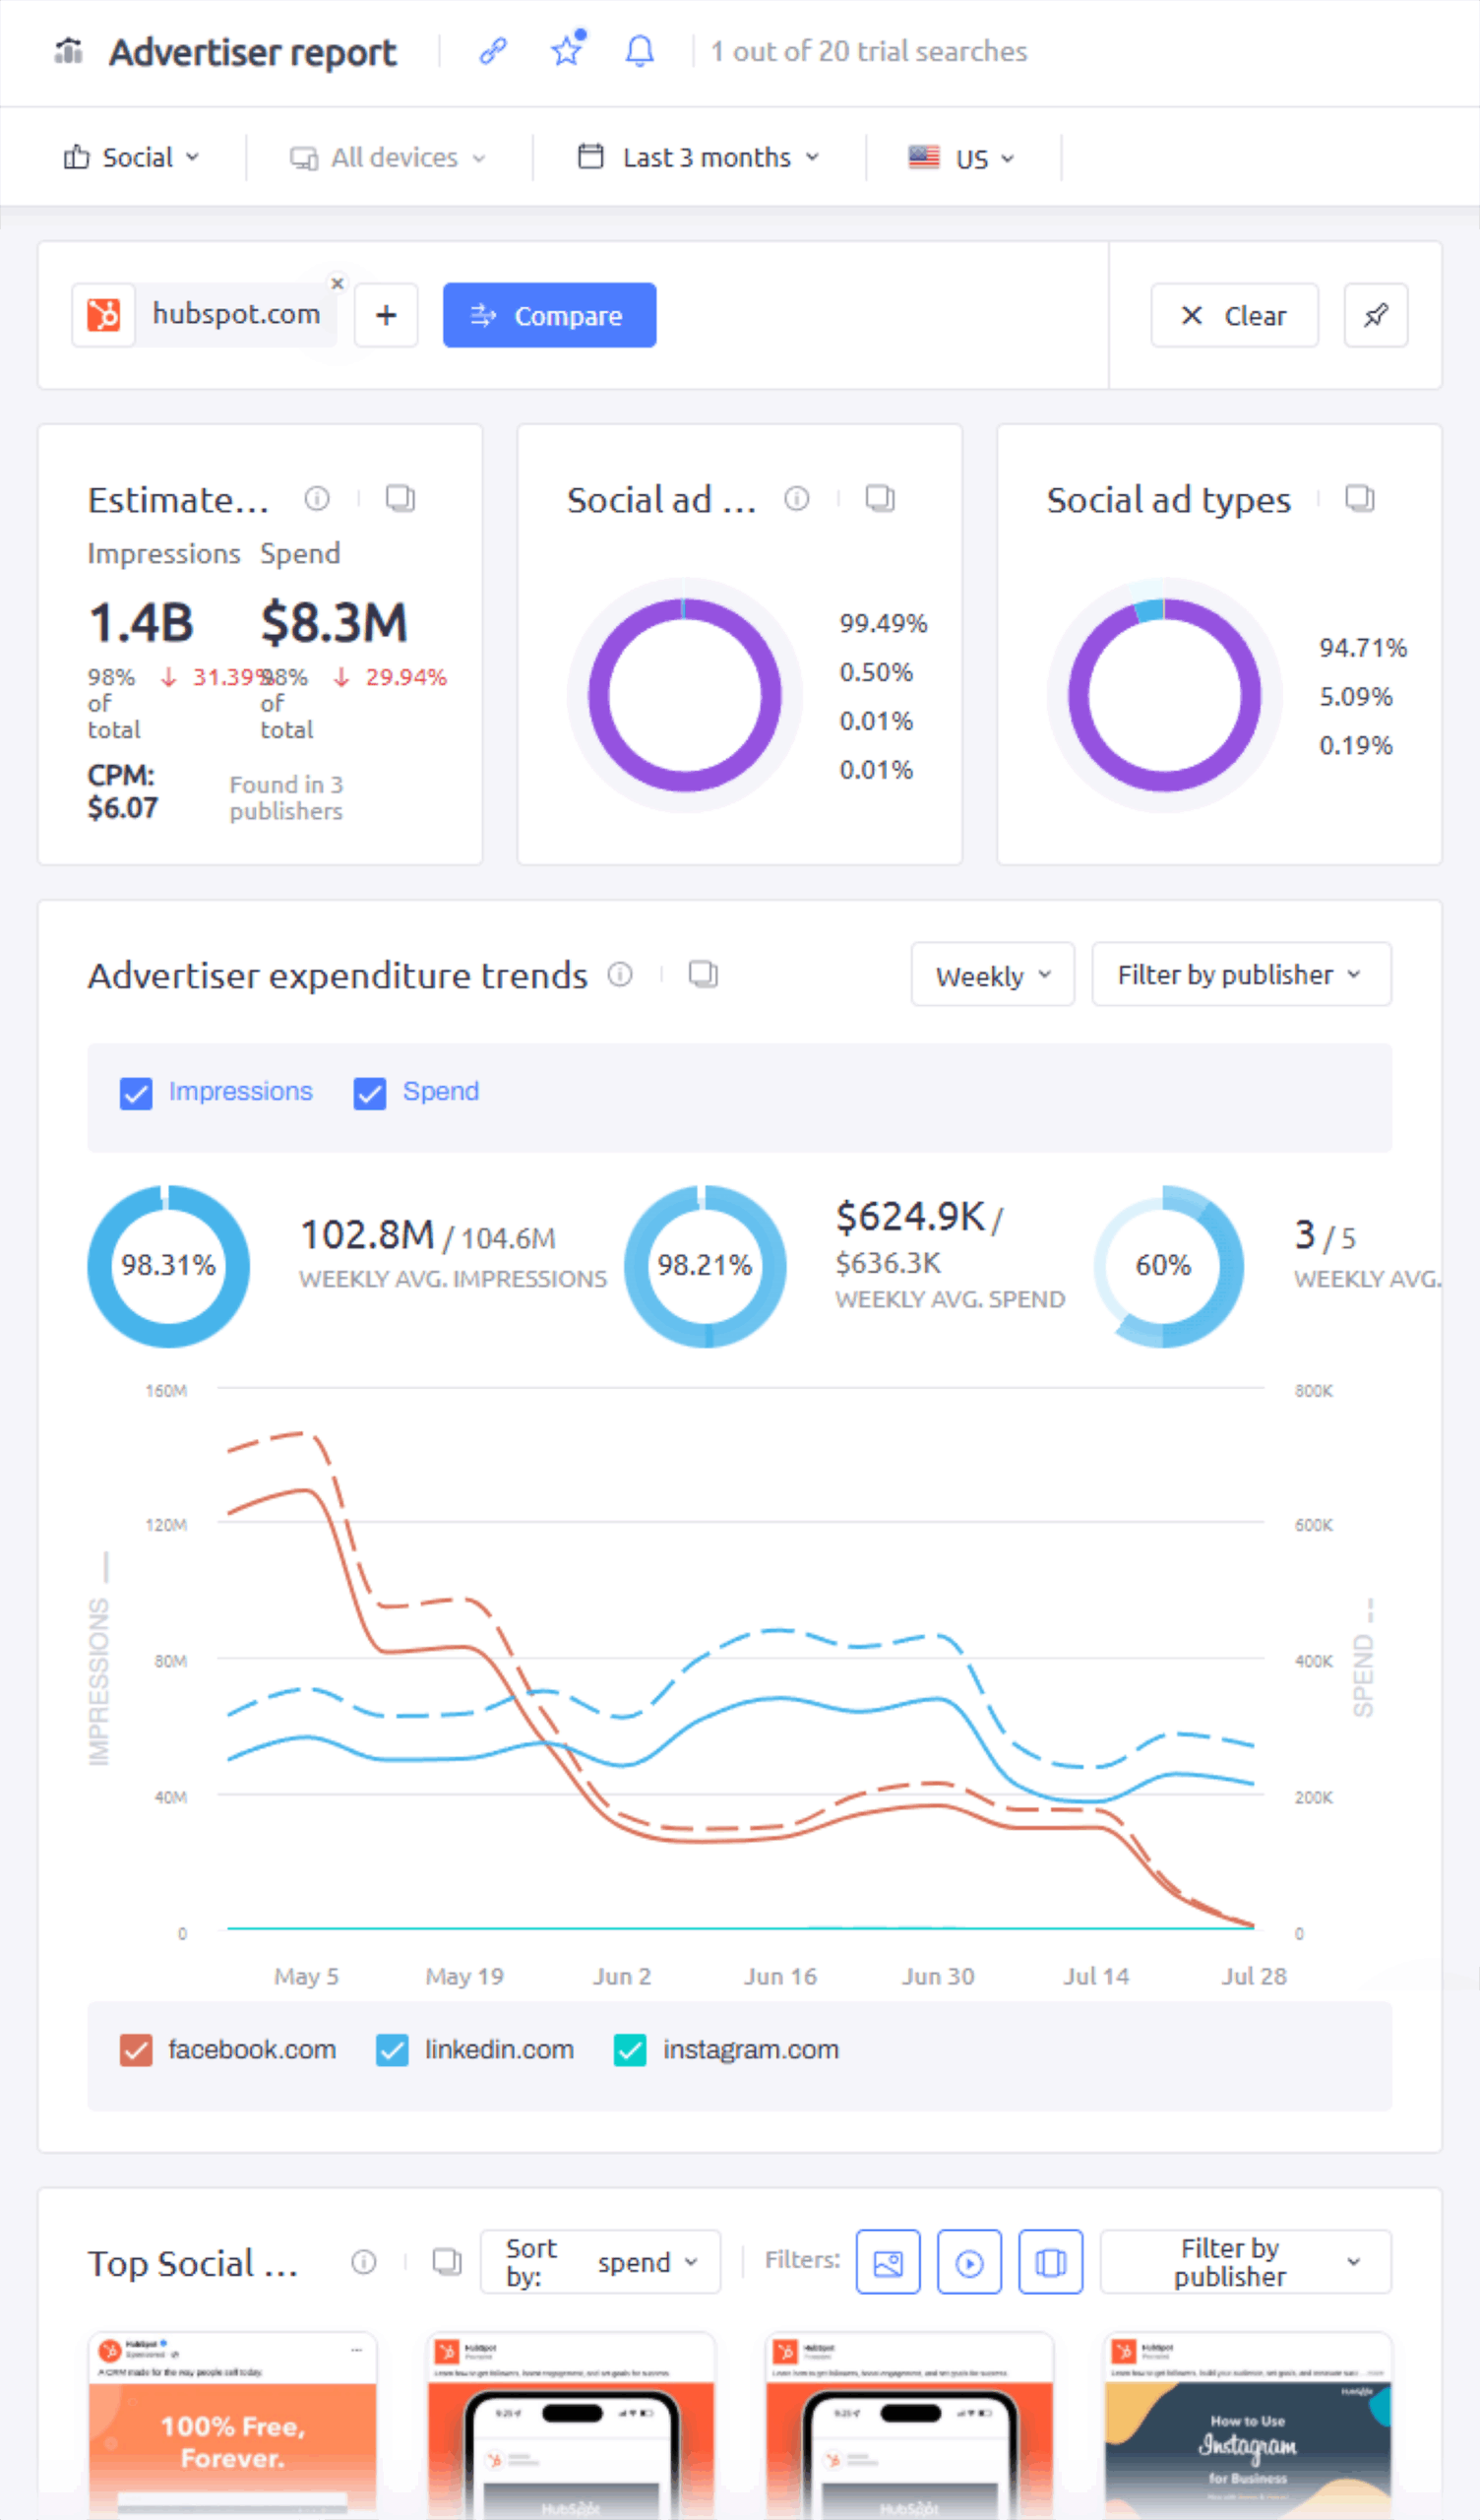
Task: Toggle instagram.com series checkbox
Action: 630,2051
